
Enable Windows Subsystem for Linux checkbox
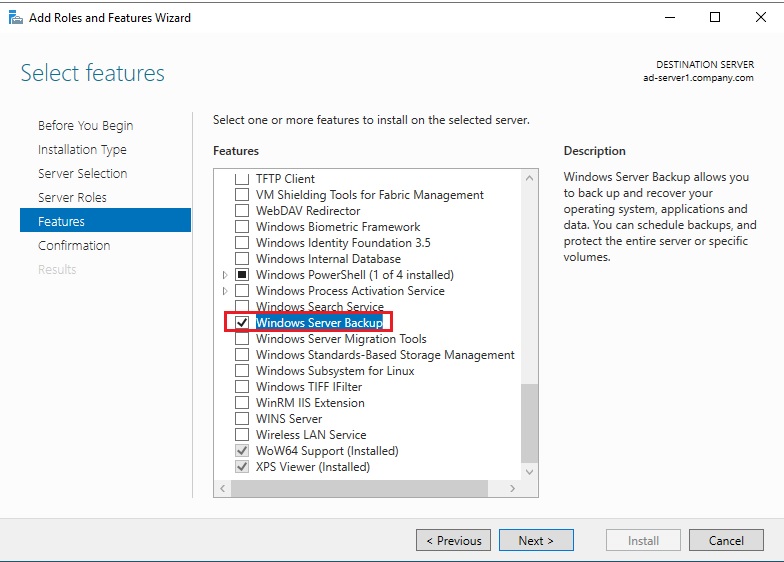pyautogui.click(x=241, y=371)
